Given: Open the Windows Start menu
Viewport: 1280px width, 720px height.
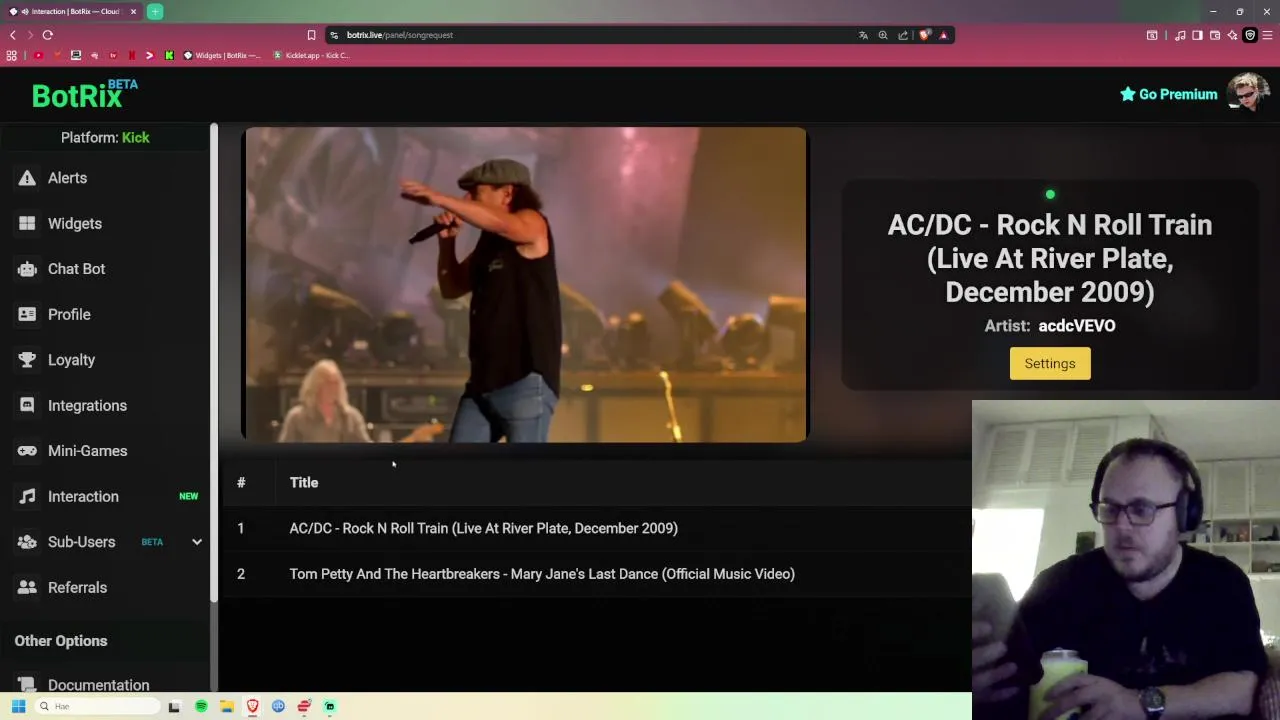Looking at the screenshot, I should point(18,706).
